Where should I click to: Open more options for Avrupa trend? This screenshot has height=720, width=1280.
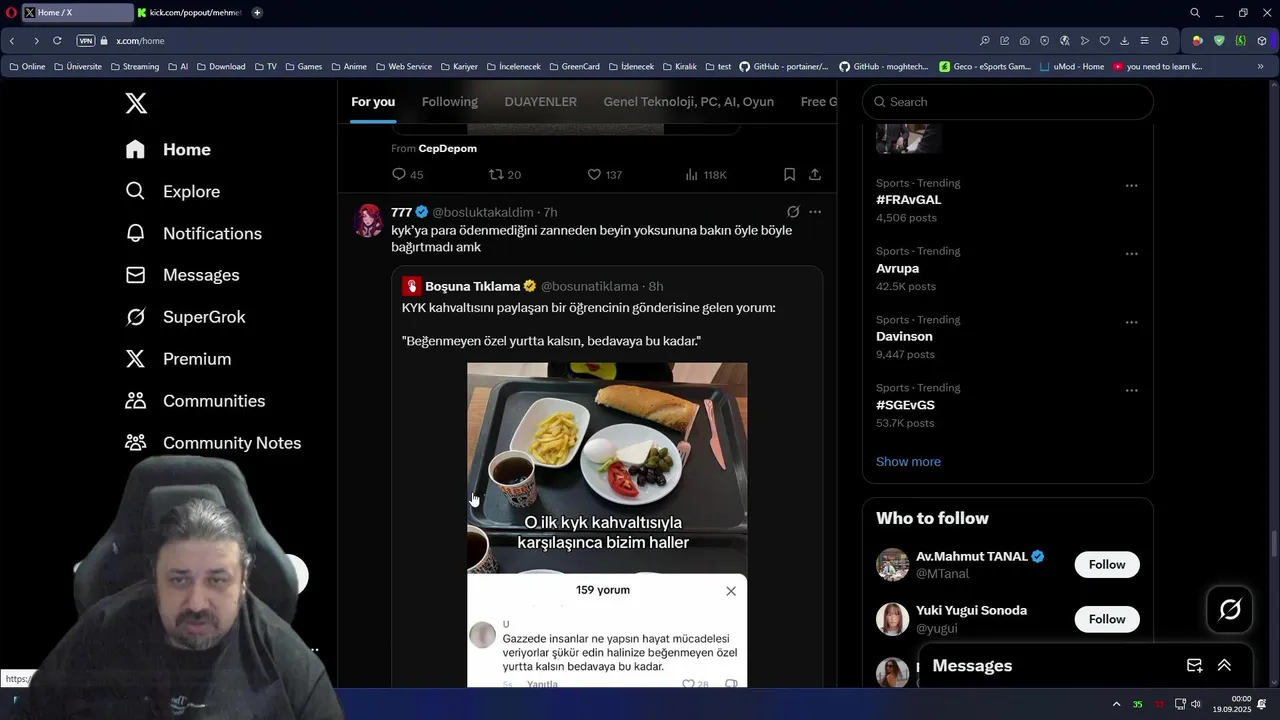click(x=1131, y=254)
